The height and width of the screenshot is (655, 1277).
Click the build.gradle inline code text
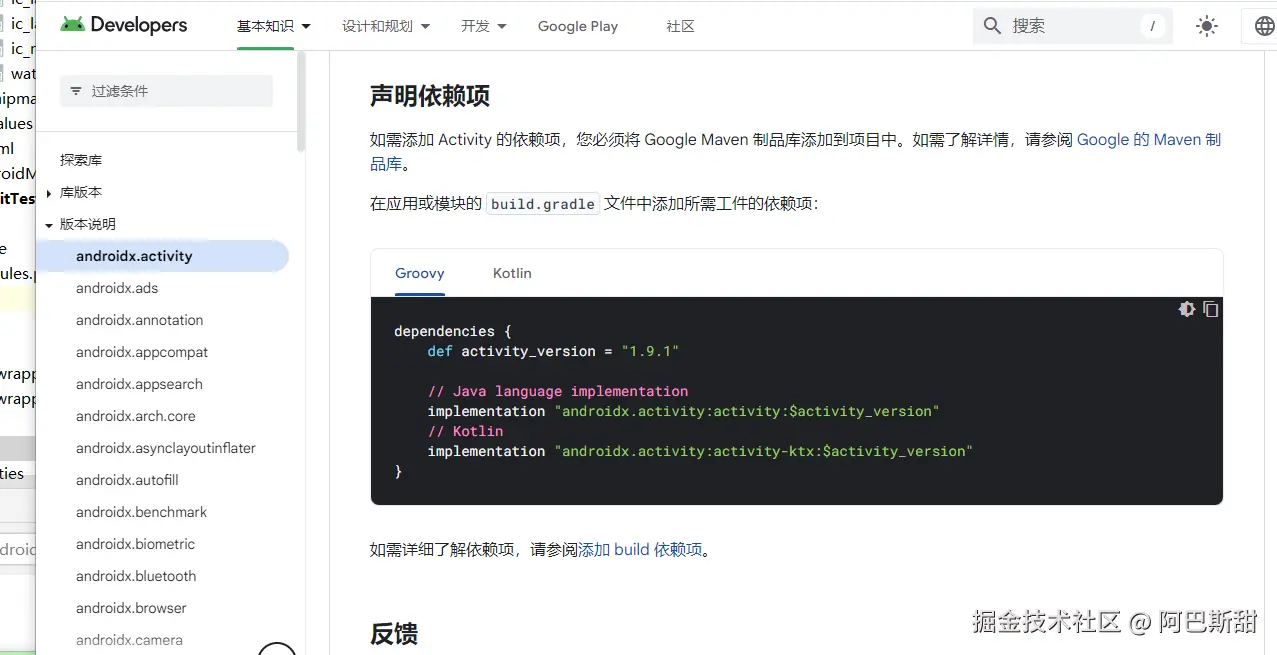pyautogui.click(x=543, y=204)
